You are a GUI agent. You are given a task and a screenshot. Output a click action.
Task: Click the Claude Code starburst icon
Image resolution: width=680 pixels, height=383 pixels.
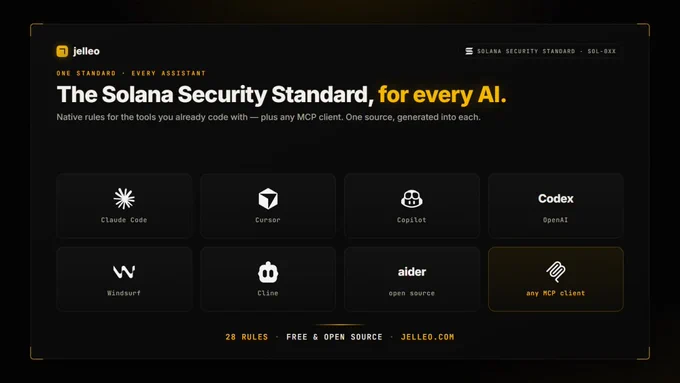point(124,199)
